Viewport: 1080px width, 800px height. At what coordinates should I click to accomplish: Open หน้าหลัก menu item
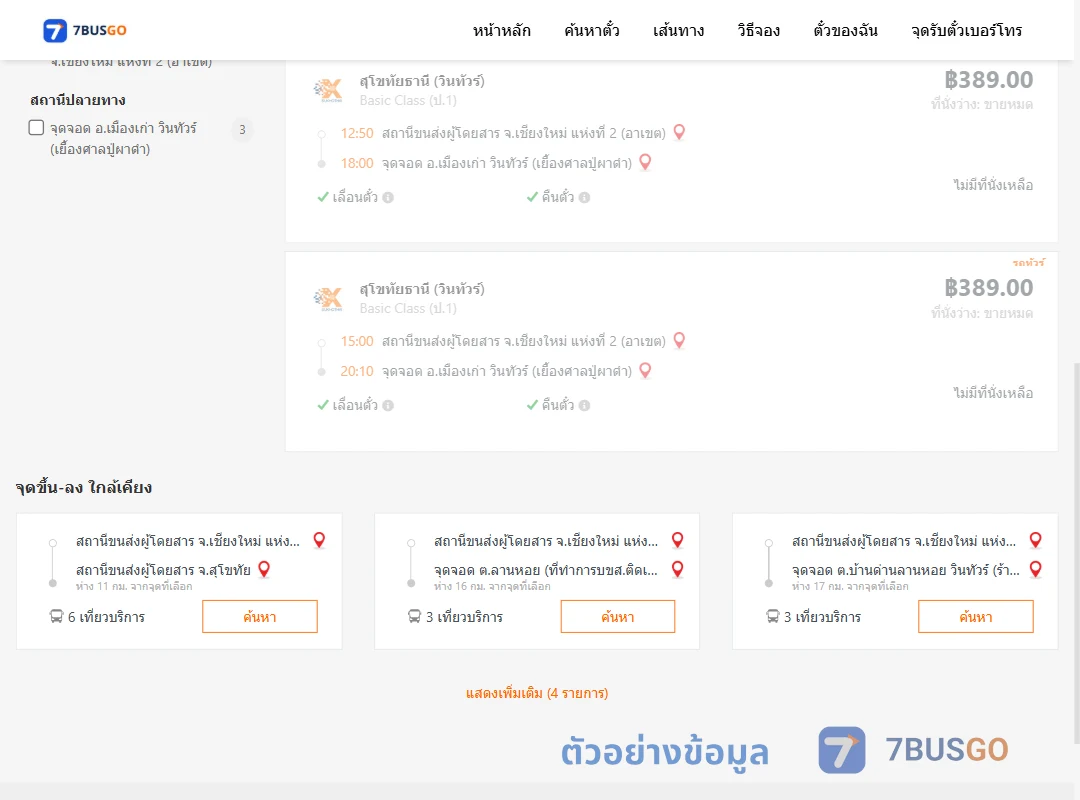tap(502, 30)
